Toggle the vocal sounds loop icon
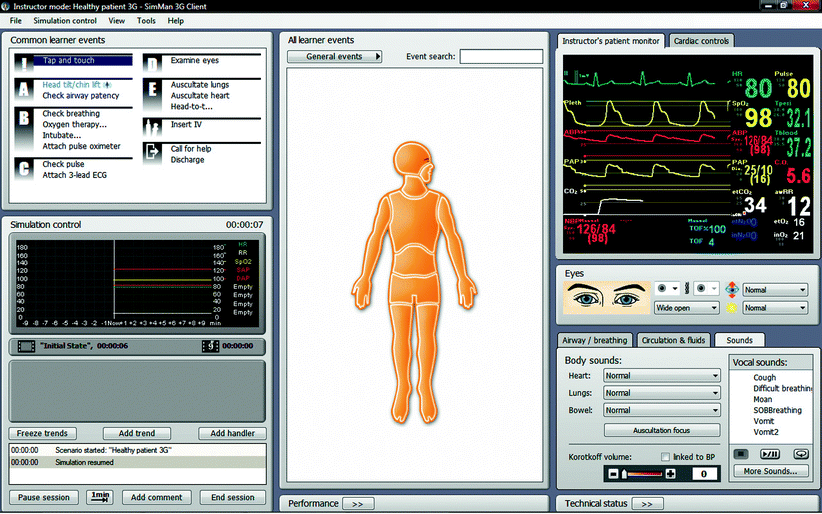This screenshot has width=822, height=514. [x=800, y=453]
